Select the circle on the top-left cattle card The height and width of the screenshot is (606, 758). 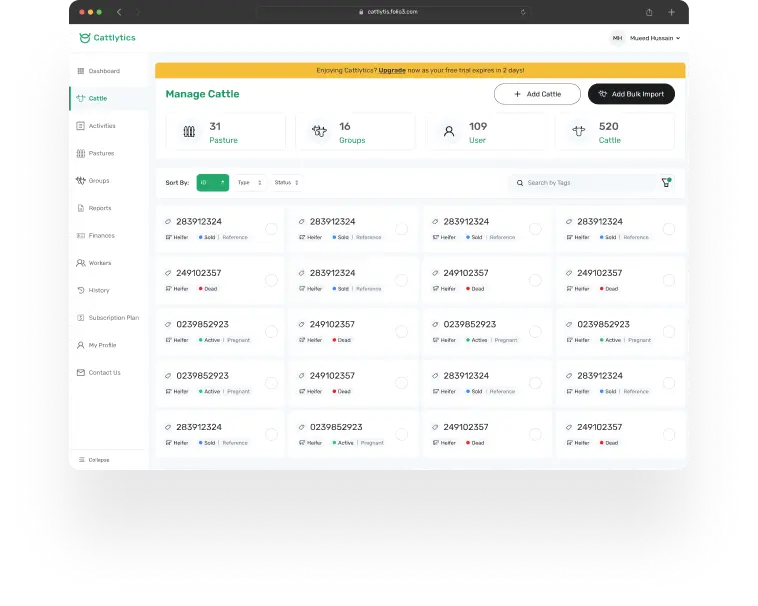(x=271, y=229)
